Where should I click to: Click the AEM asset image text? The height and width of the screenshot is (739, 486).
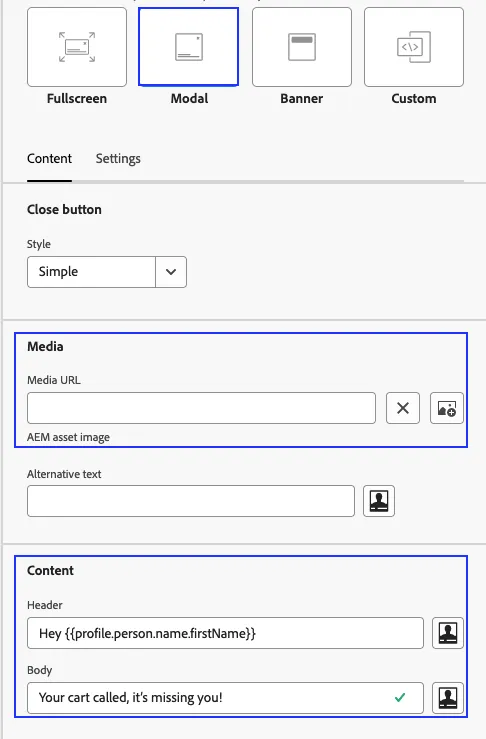tap(68, 437)
